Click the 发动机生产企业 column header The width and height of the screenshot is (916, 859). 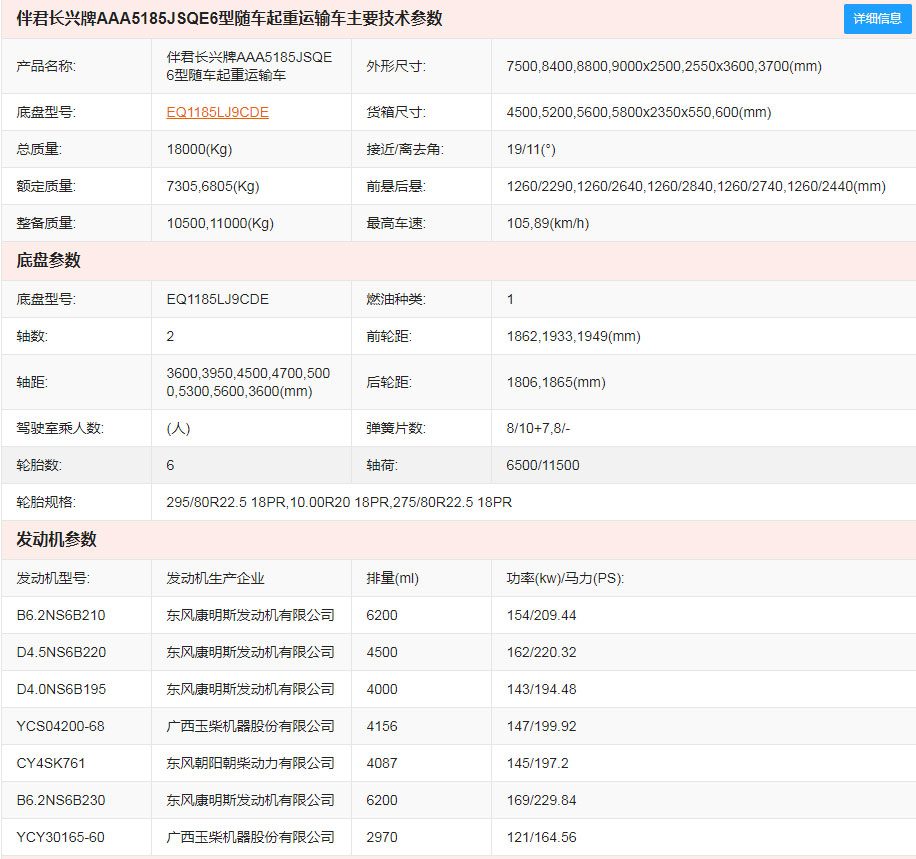click(x=215, y=578)
